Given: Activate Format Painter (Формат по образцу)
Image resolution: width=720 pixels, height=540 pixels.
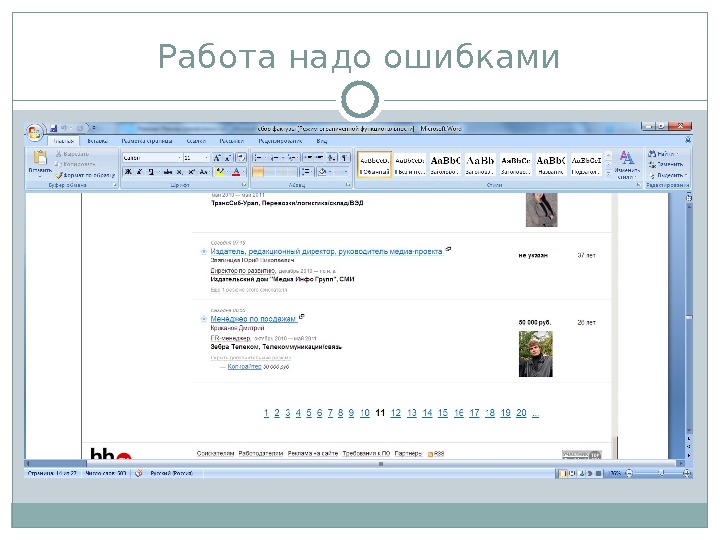Looking at the screenshot, I should pyautogui.click(x=85, y=175).
